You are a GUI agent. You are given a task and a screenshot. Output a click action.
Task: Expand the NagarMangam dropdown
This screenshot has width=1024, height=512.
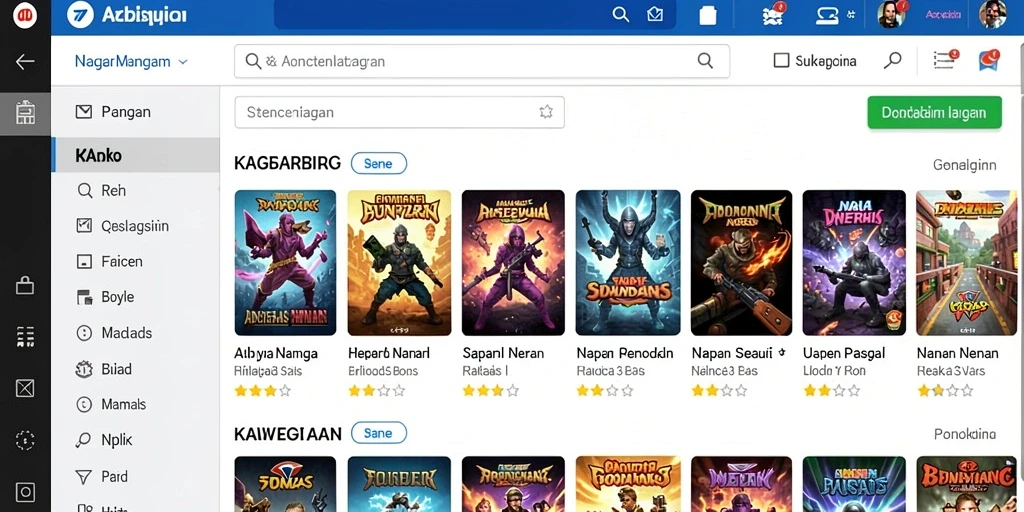tap(131, 61)
